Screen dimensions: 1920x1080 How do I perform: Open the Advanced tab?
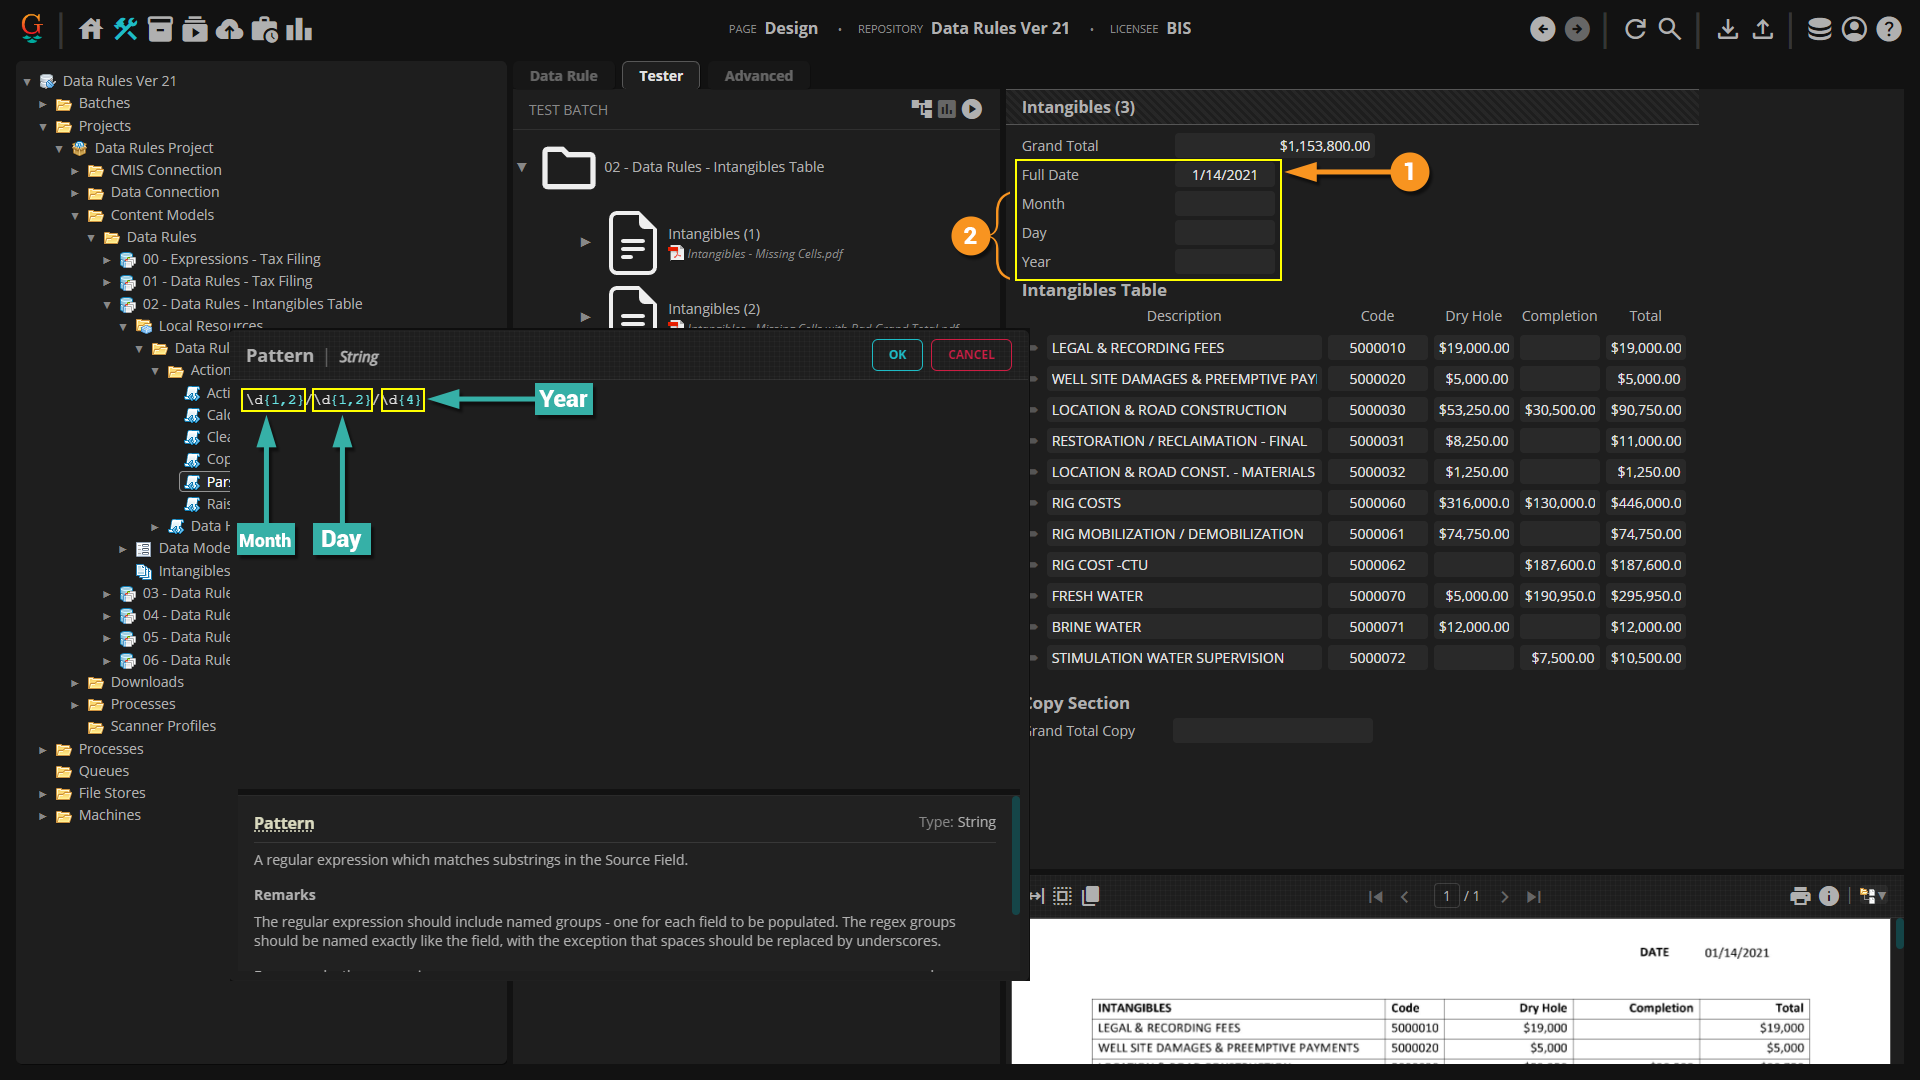coord(758,76)
